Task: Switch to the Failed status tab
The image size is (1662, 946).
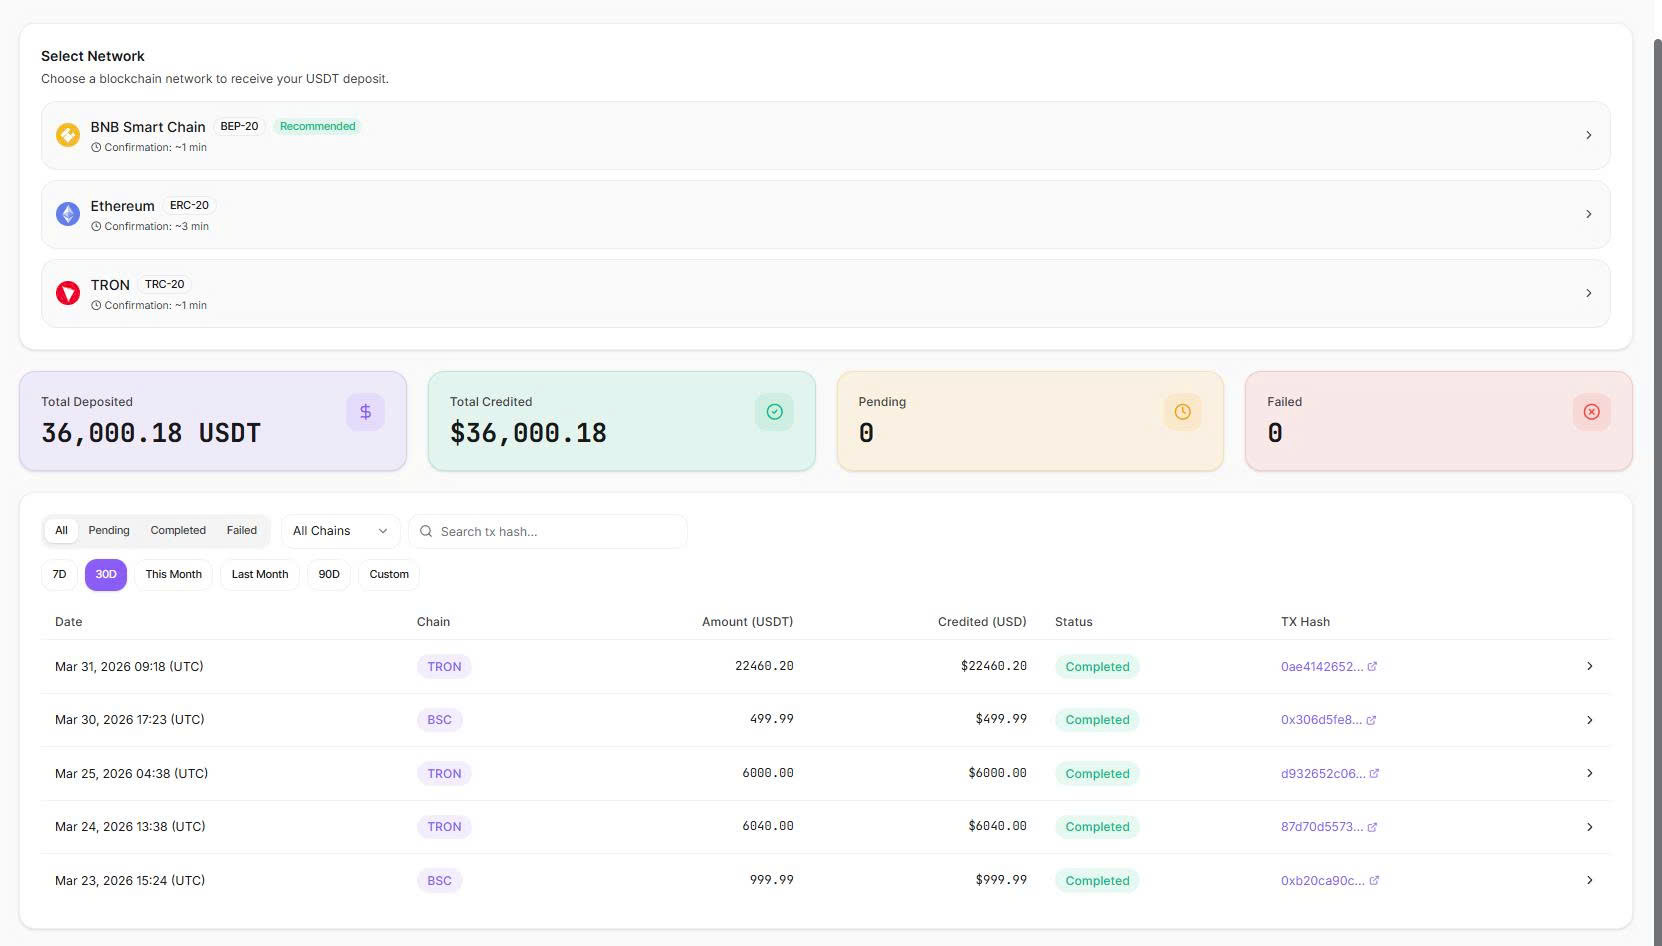Action: coord(241,531)
